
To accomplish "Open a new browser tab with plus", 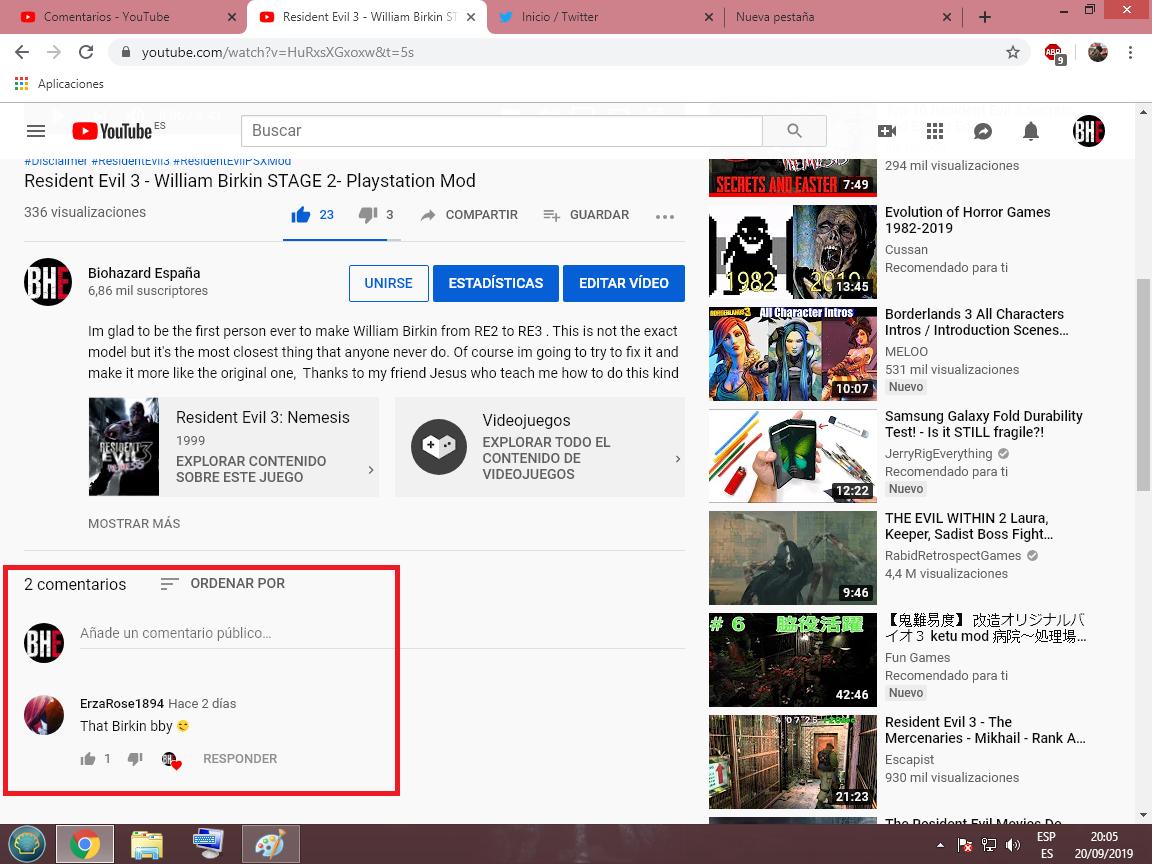I will pyautogui.click(x=984, y=17).
